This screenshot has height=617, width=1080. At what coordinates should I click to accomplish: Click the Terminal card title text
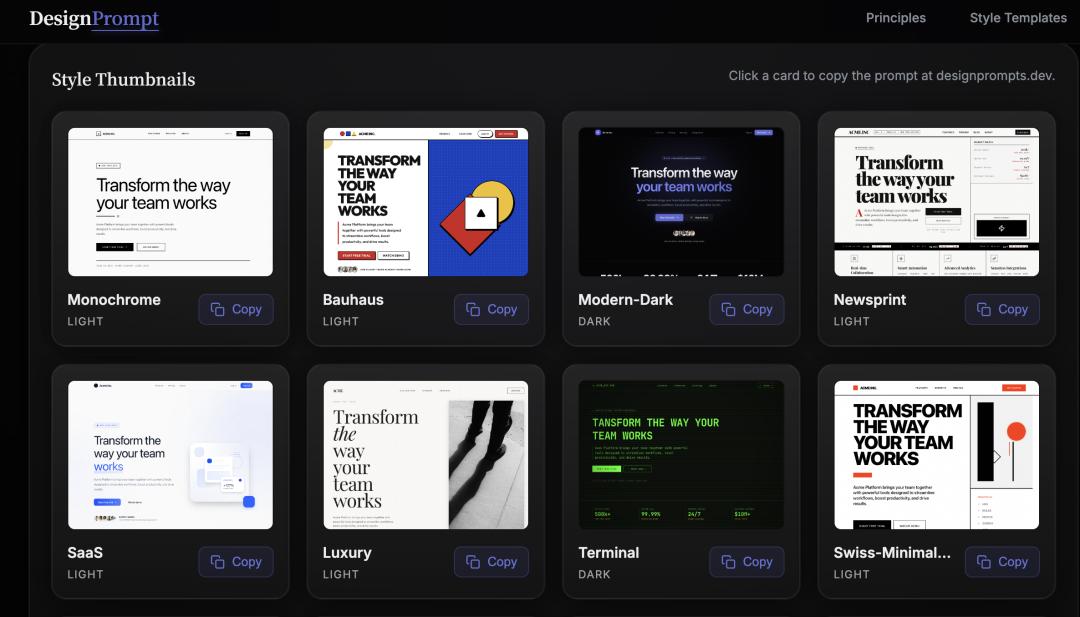click(609, 553)
